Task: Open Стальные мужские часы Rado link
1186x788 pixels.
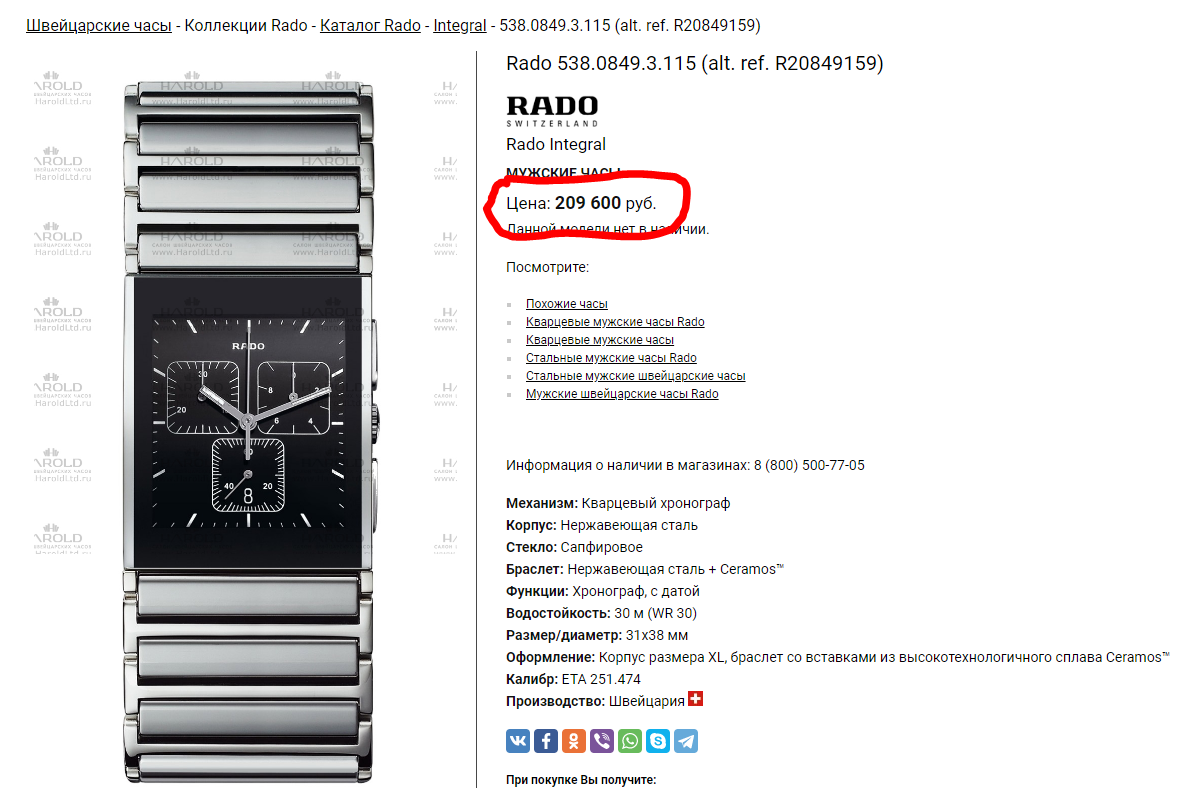Action: [x=611, y=358]
